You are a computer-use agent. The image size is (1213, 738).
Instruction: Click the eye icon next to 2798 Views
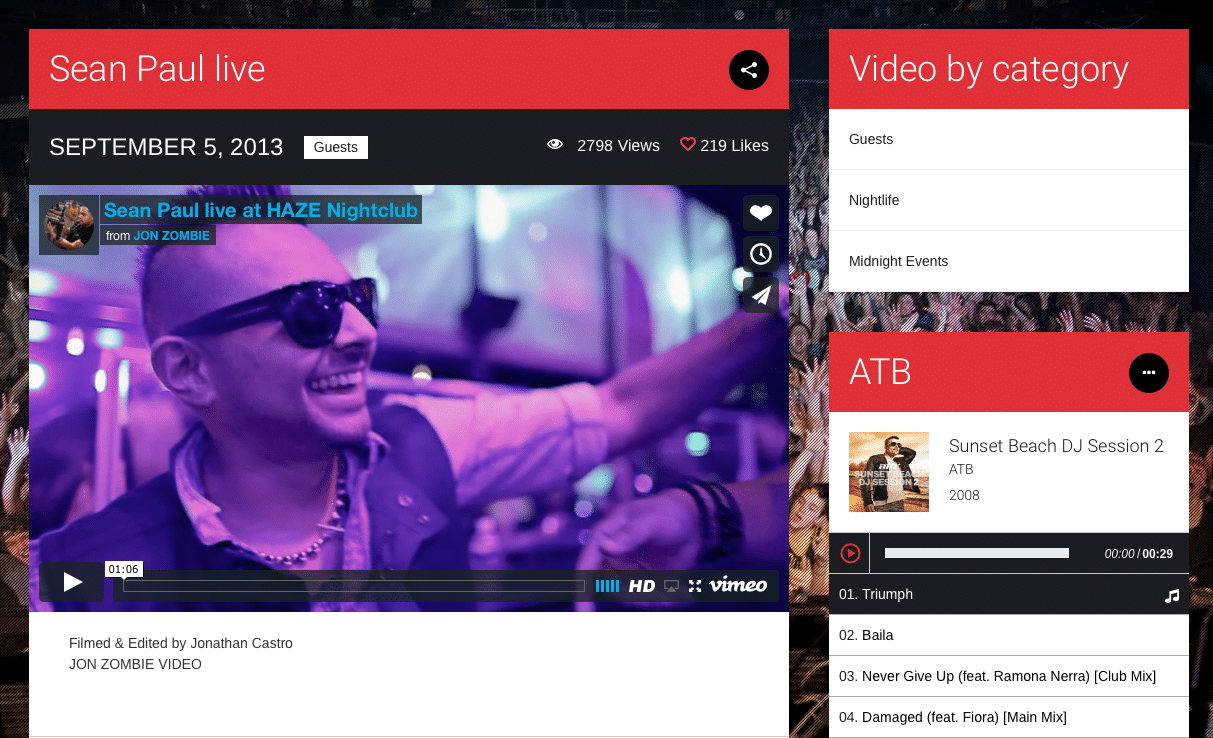coord(555,145)
